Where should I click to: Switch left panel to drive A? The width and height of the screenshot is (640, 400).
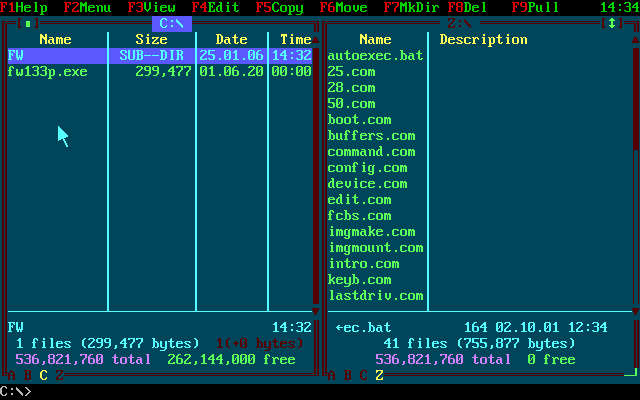(x=11, y=375)
